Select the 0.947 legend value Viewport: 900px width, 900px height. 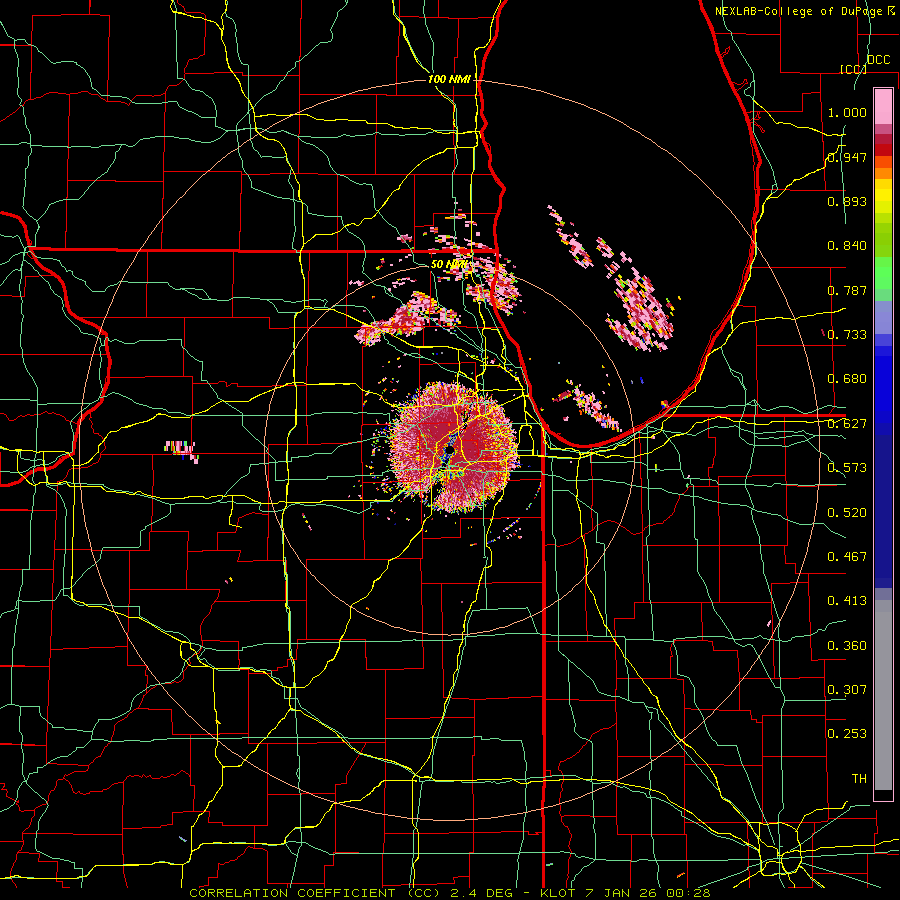[847, 157]
